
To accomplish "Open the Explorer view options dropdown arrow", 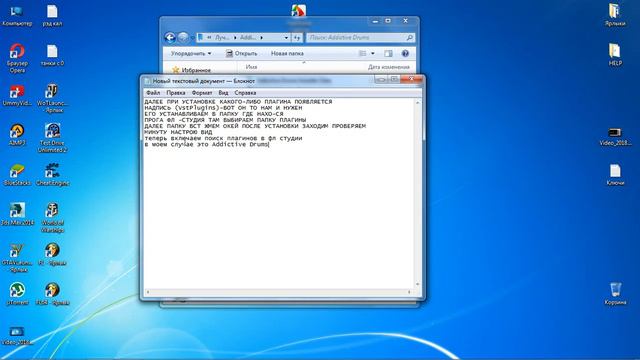I will point(372,53).
